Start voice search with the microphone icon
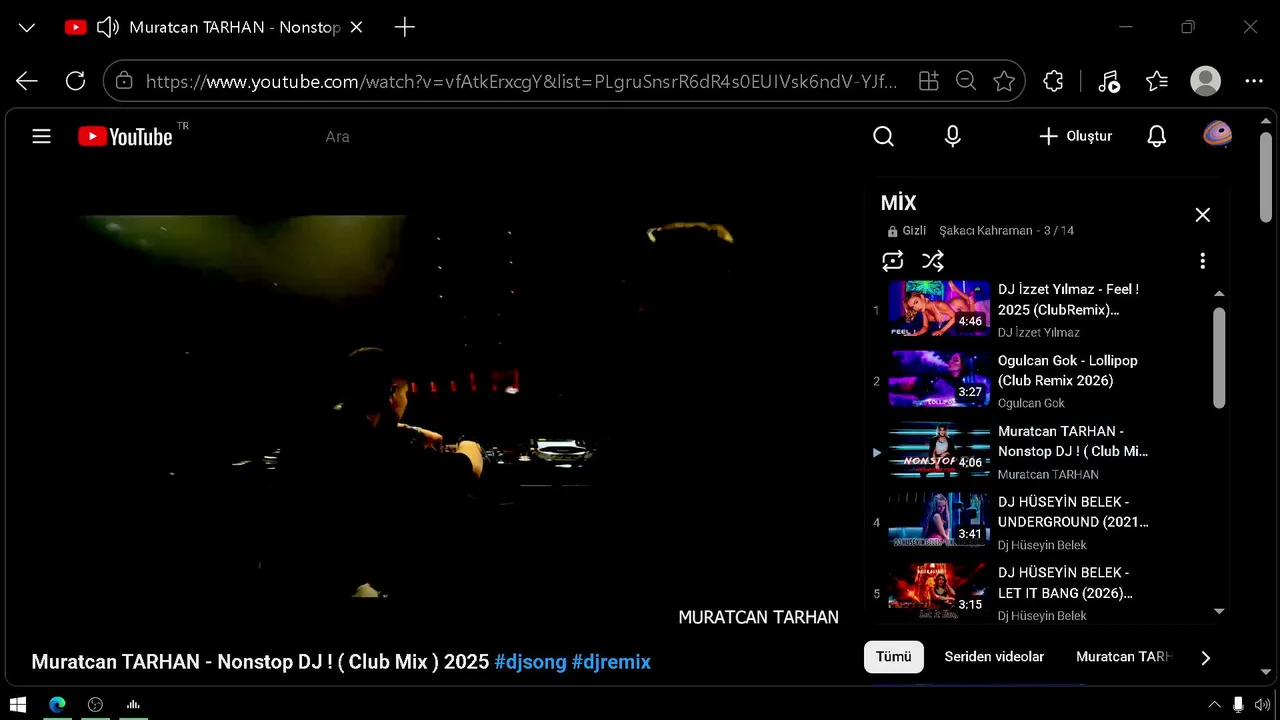The image size is (1280, 720). click(x=953, y=136)
